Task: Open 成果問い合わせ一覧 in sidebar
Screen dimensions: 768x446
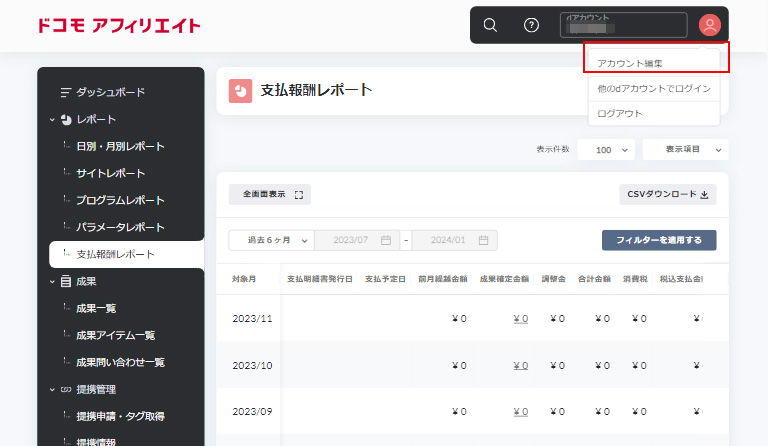Action: (x=120, y=362)
